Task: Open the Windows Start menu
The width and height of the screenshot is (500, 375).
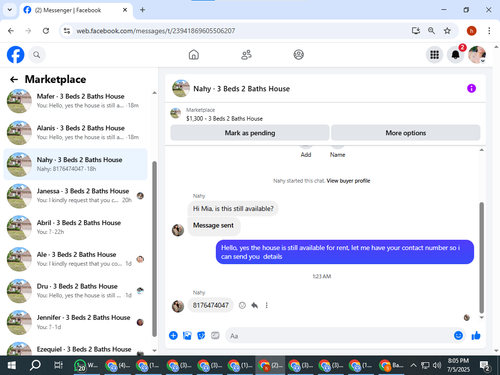Action: (x=12, y=365)
